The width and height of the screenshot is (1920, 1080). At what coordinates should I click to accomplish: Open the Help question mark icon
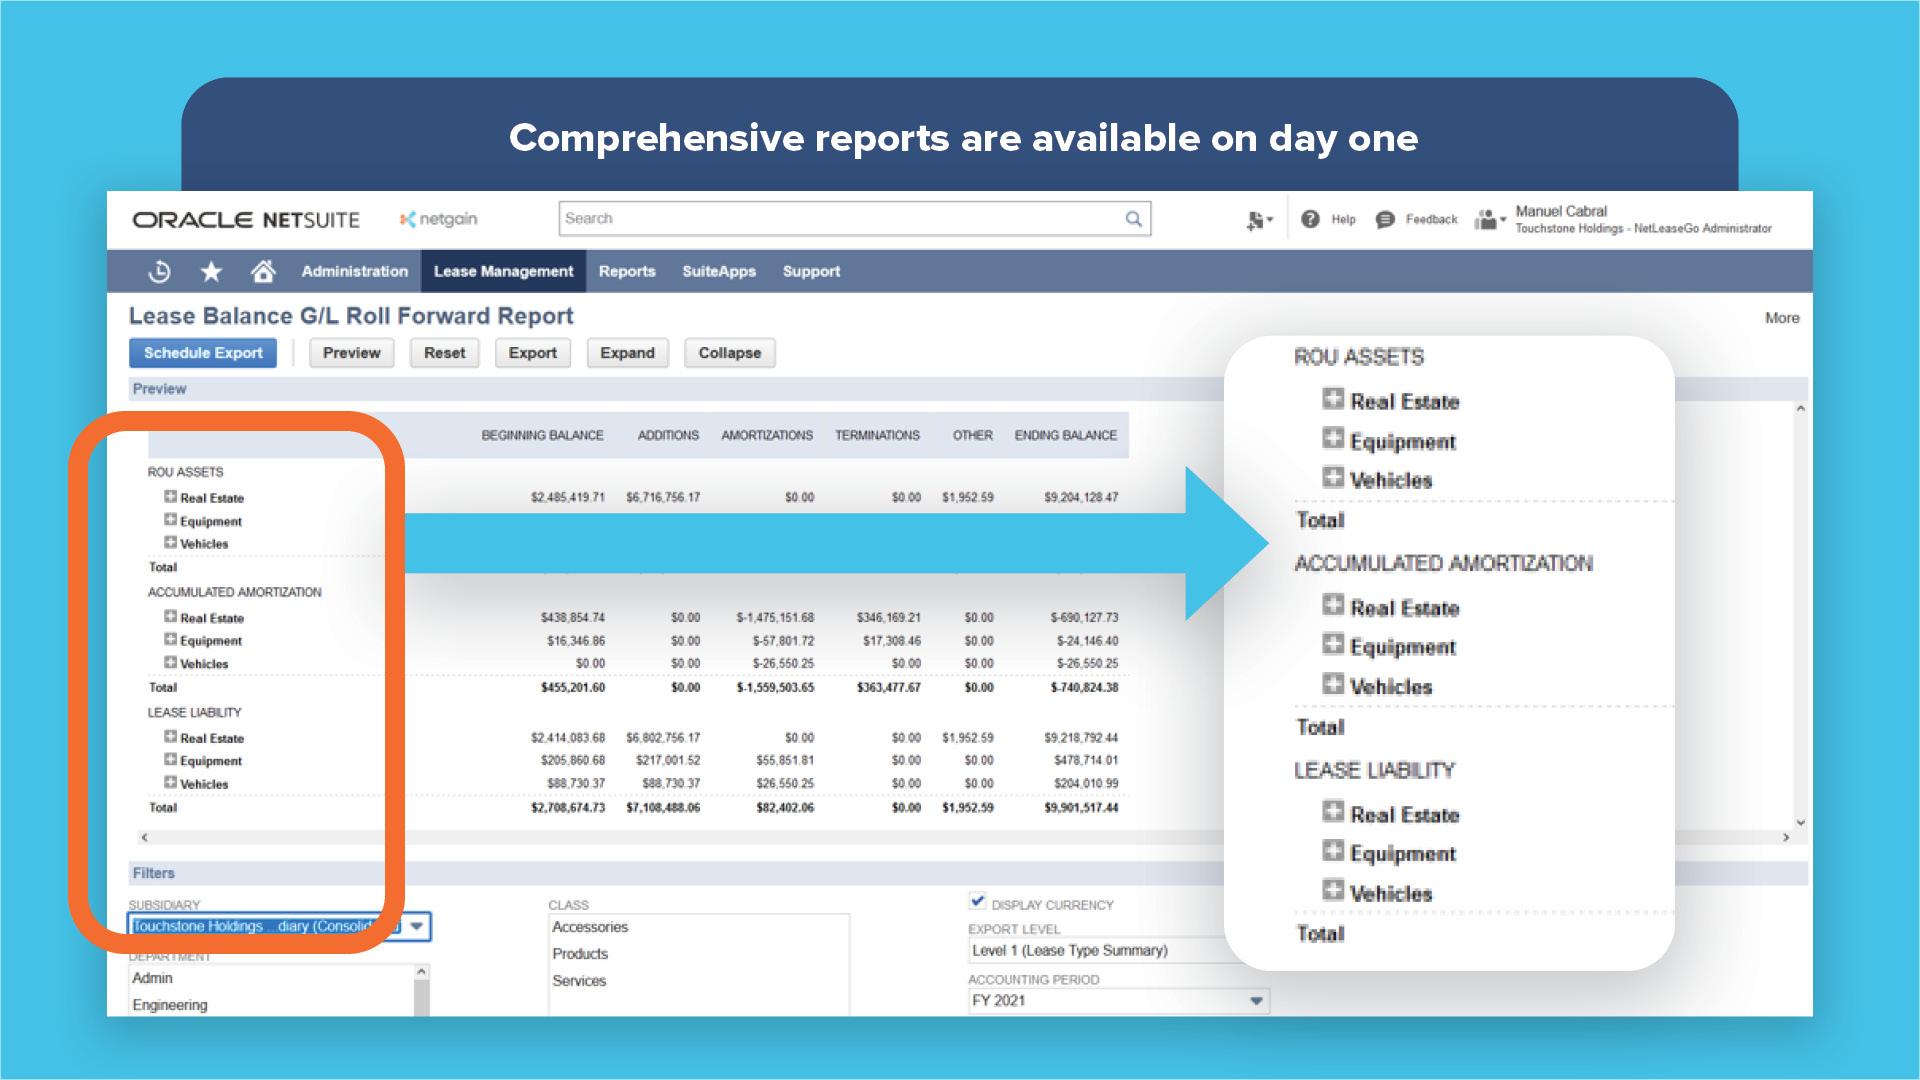[x=1310, y=219]
